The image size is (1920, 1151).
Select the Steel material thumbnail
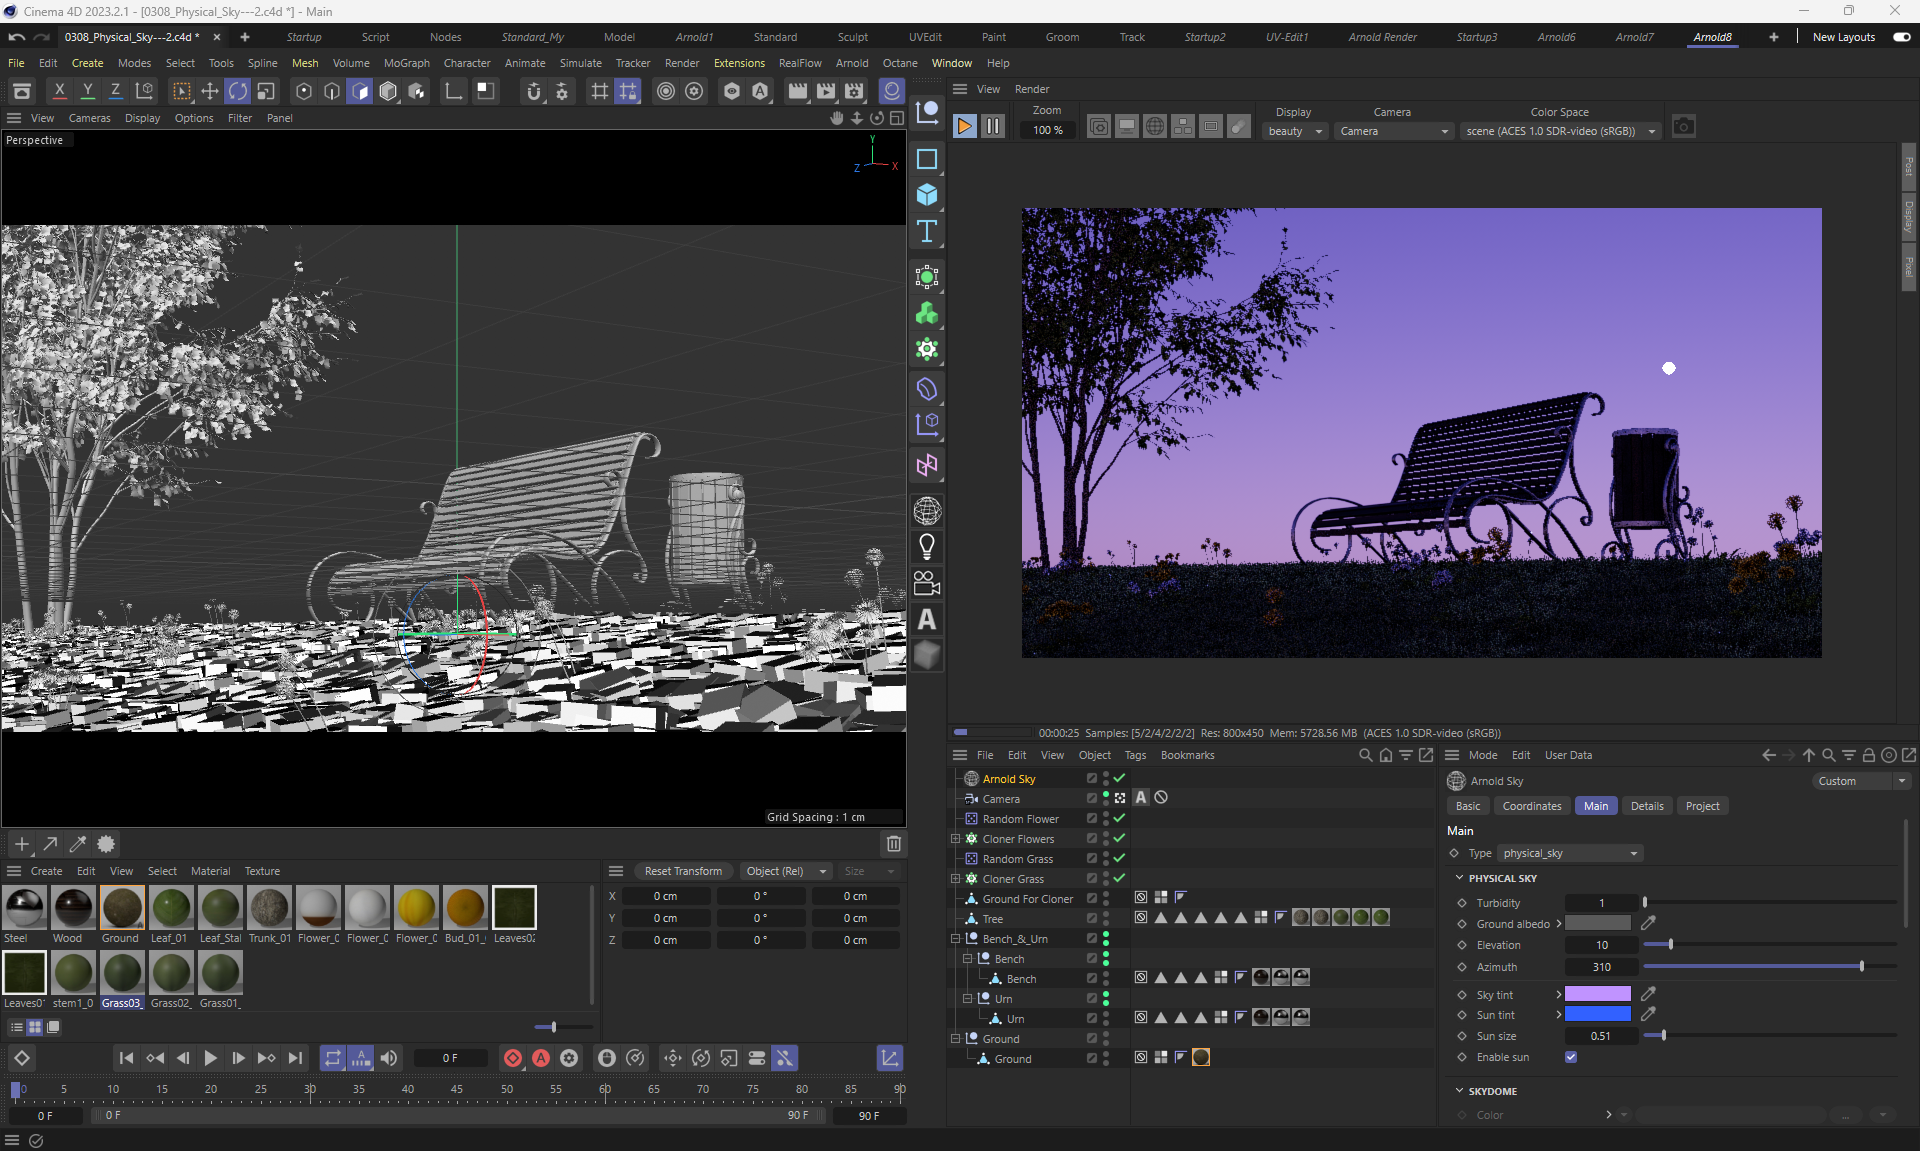click(24, 908)
